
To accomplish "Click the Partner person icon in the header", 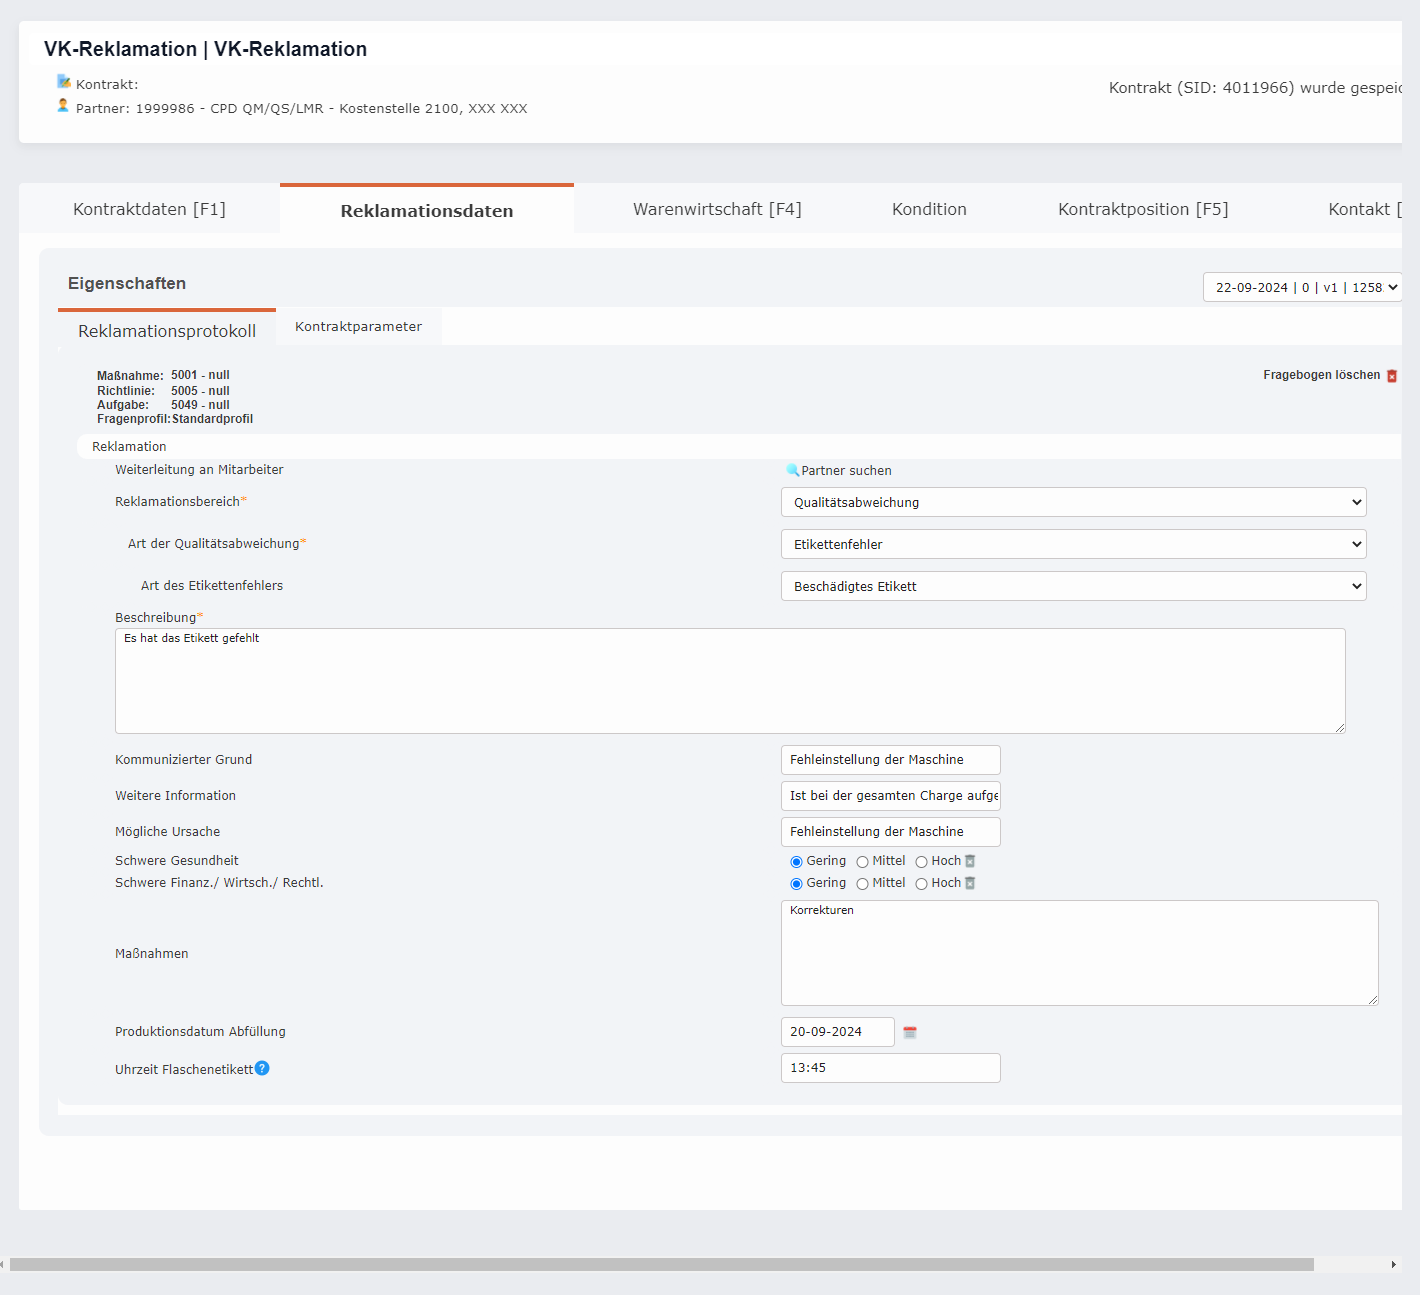I will 63,106.
